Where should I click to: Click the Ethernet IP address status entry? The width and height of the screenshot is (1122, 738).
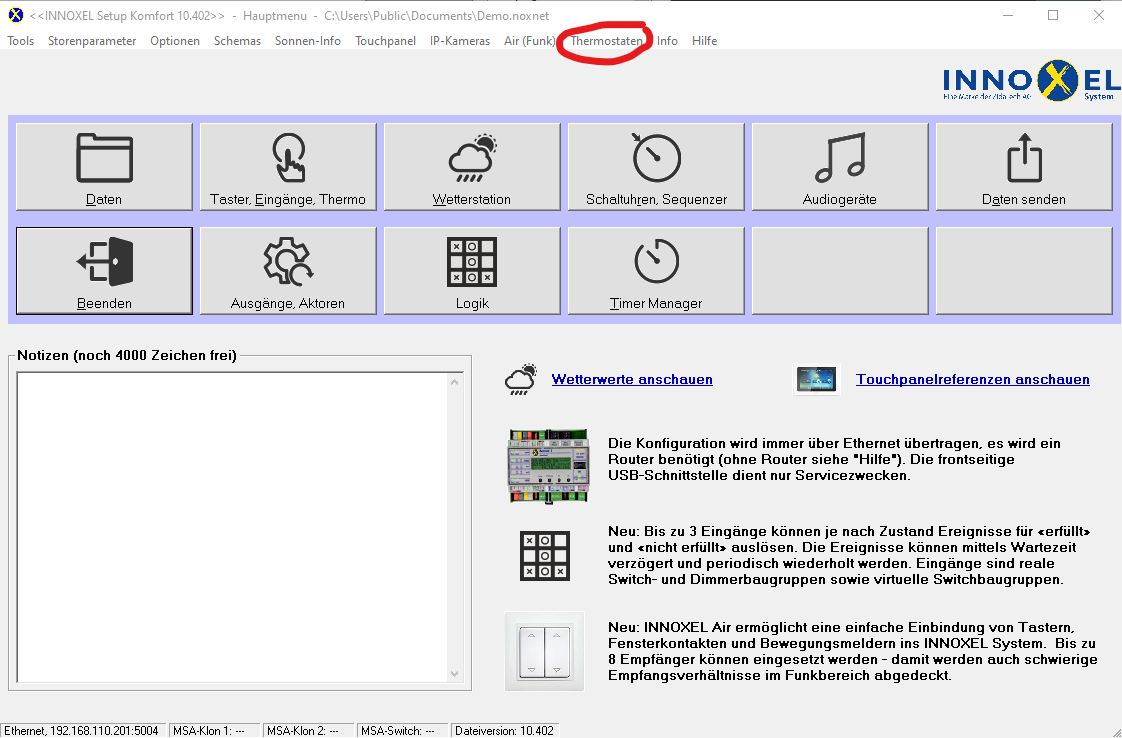coord(82,731)
